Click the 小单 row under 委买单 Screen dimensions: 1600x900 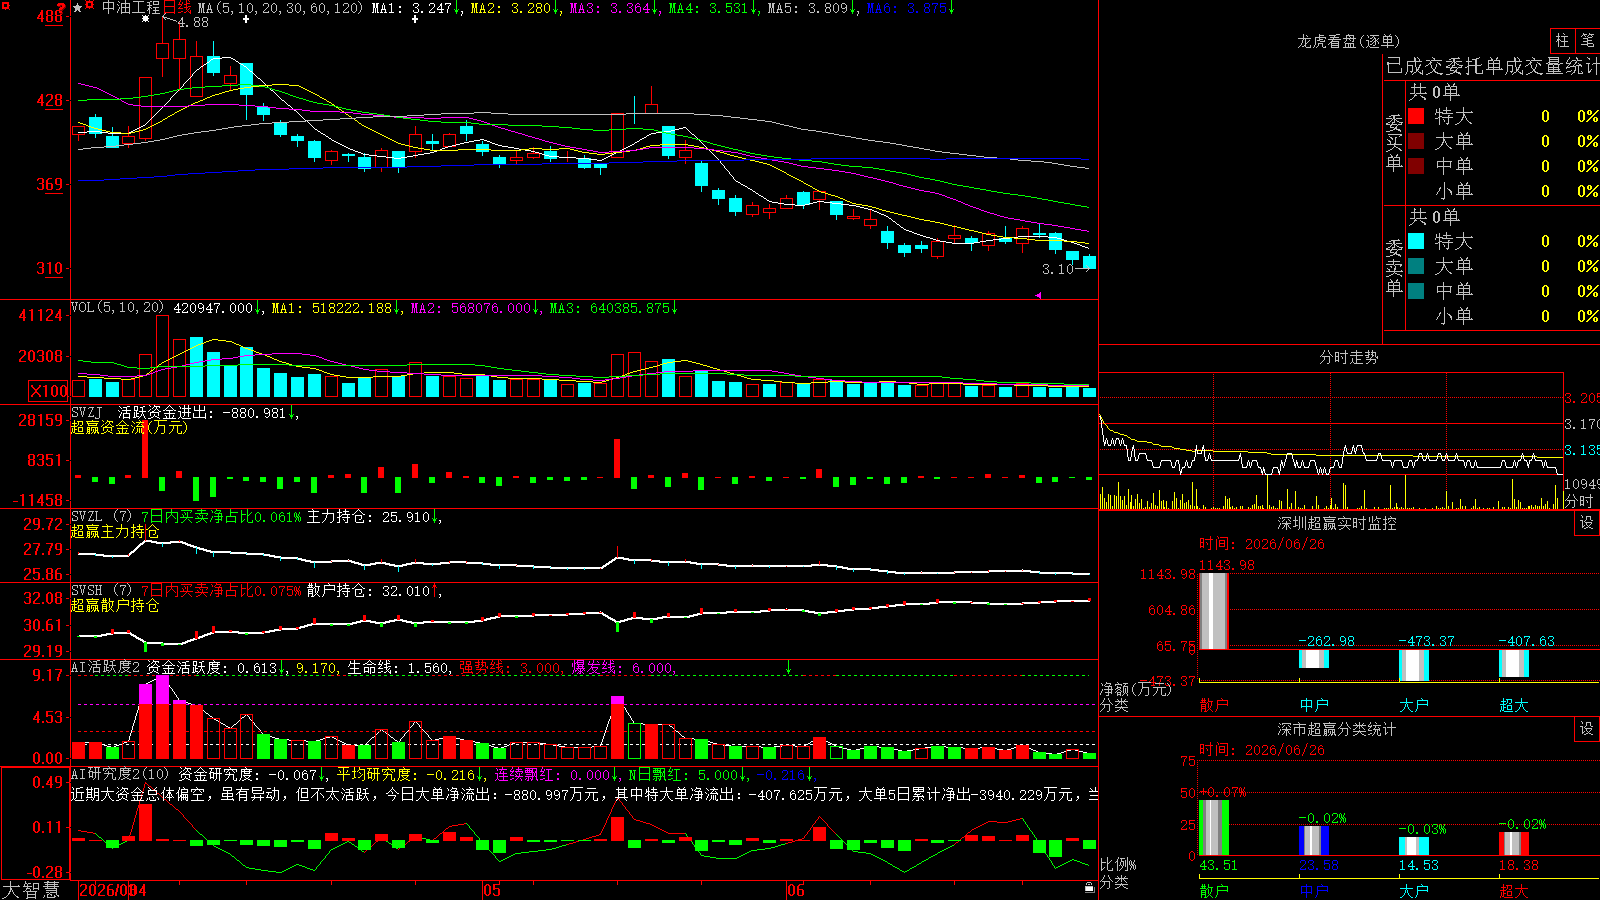pos(1503,191)
